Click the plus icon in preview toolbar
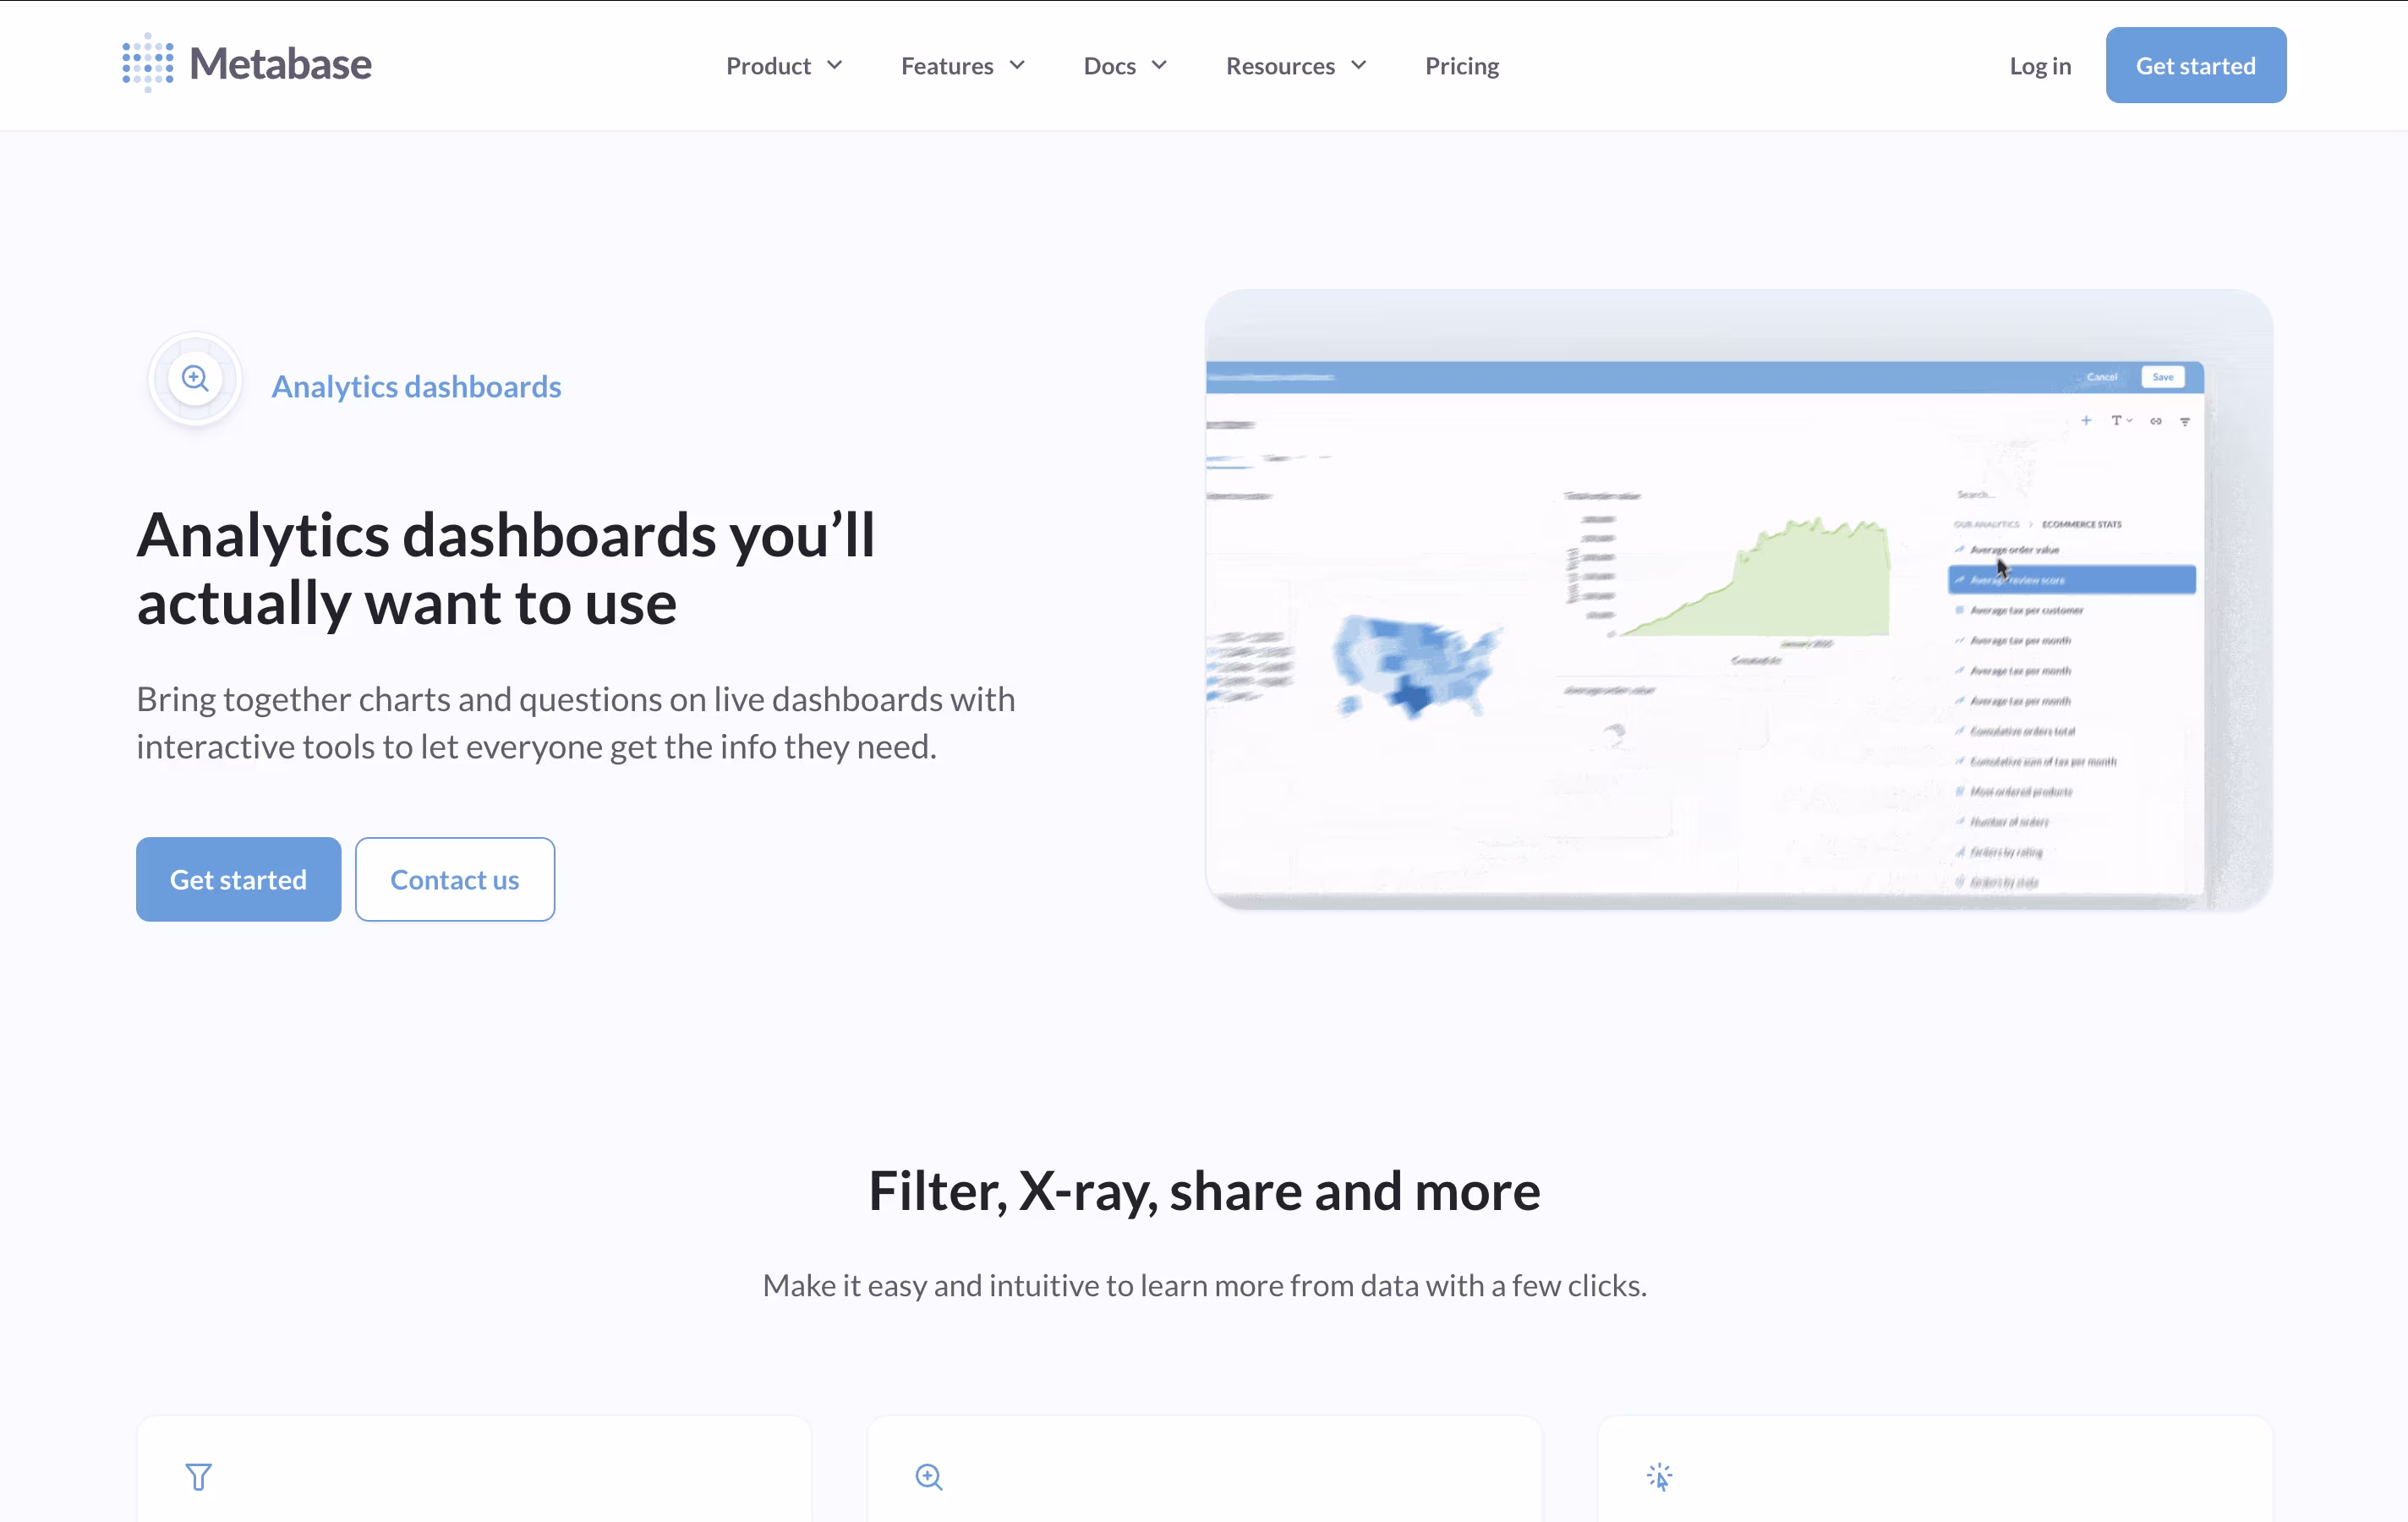The height and width of the screenshot is (1522, 2408). click(2086, 420)
